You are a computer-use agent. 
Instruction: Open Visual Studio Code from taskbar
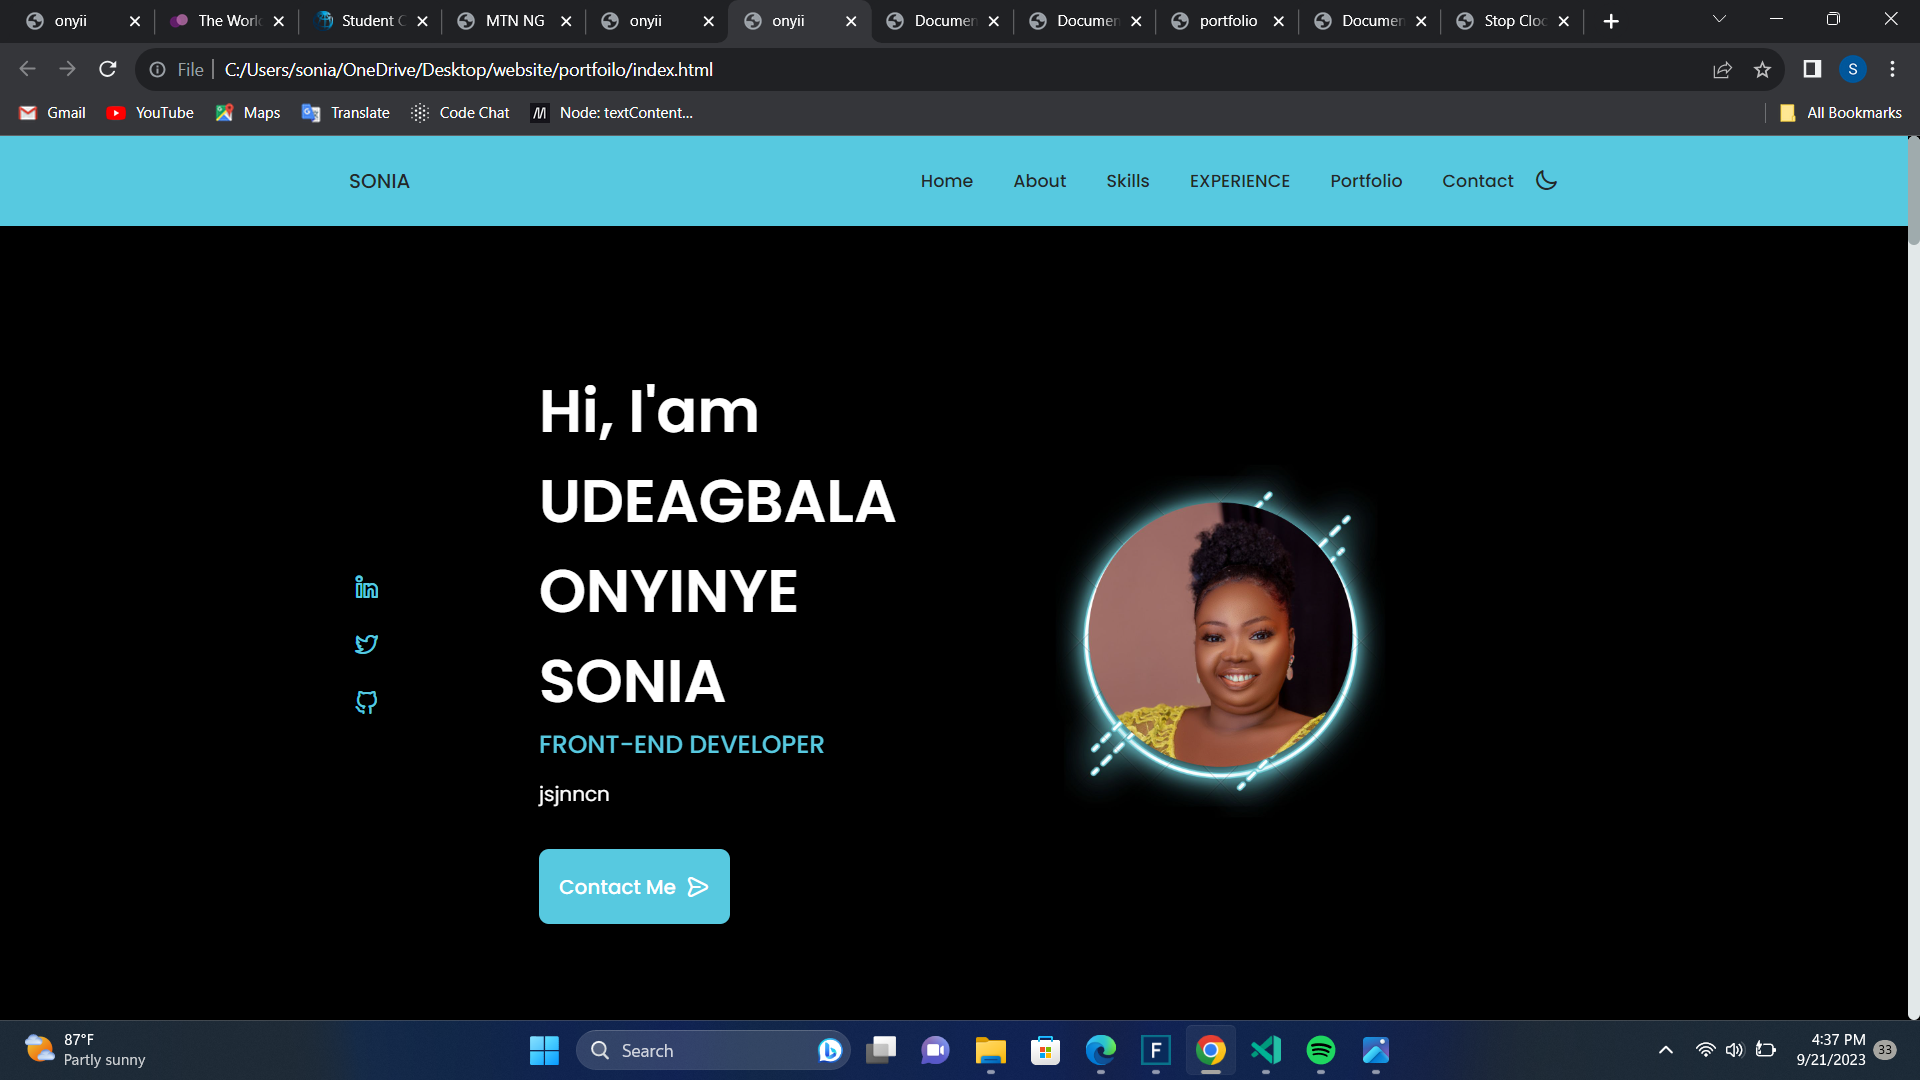pyautogui.click(x=1266, y=1050)
